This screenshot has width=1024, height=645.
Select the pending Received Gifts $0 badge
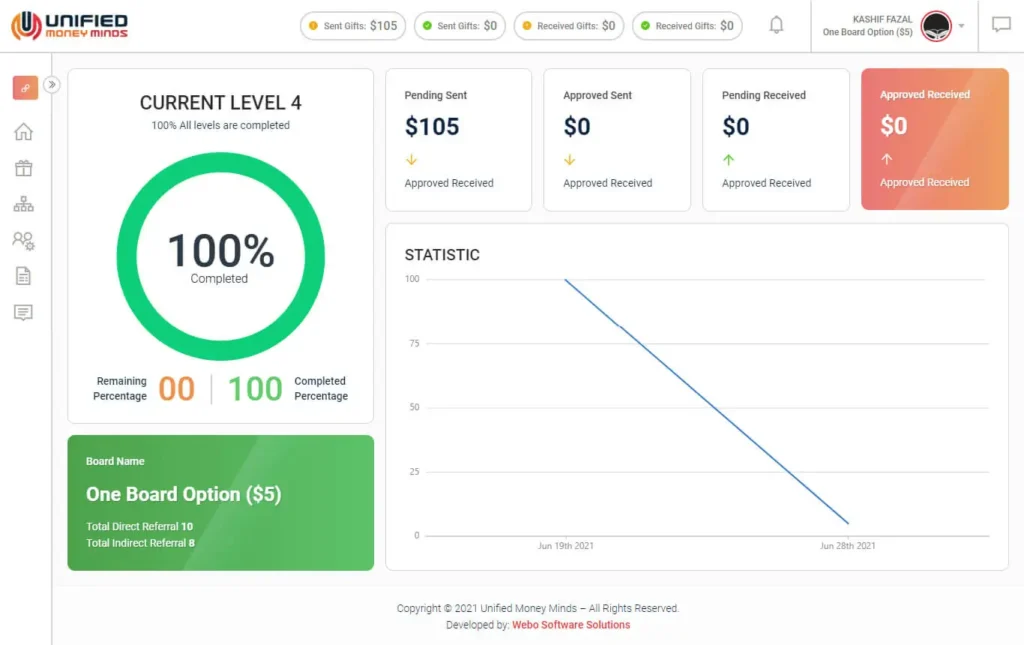tap(568, 26)
